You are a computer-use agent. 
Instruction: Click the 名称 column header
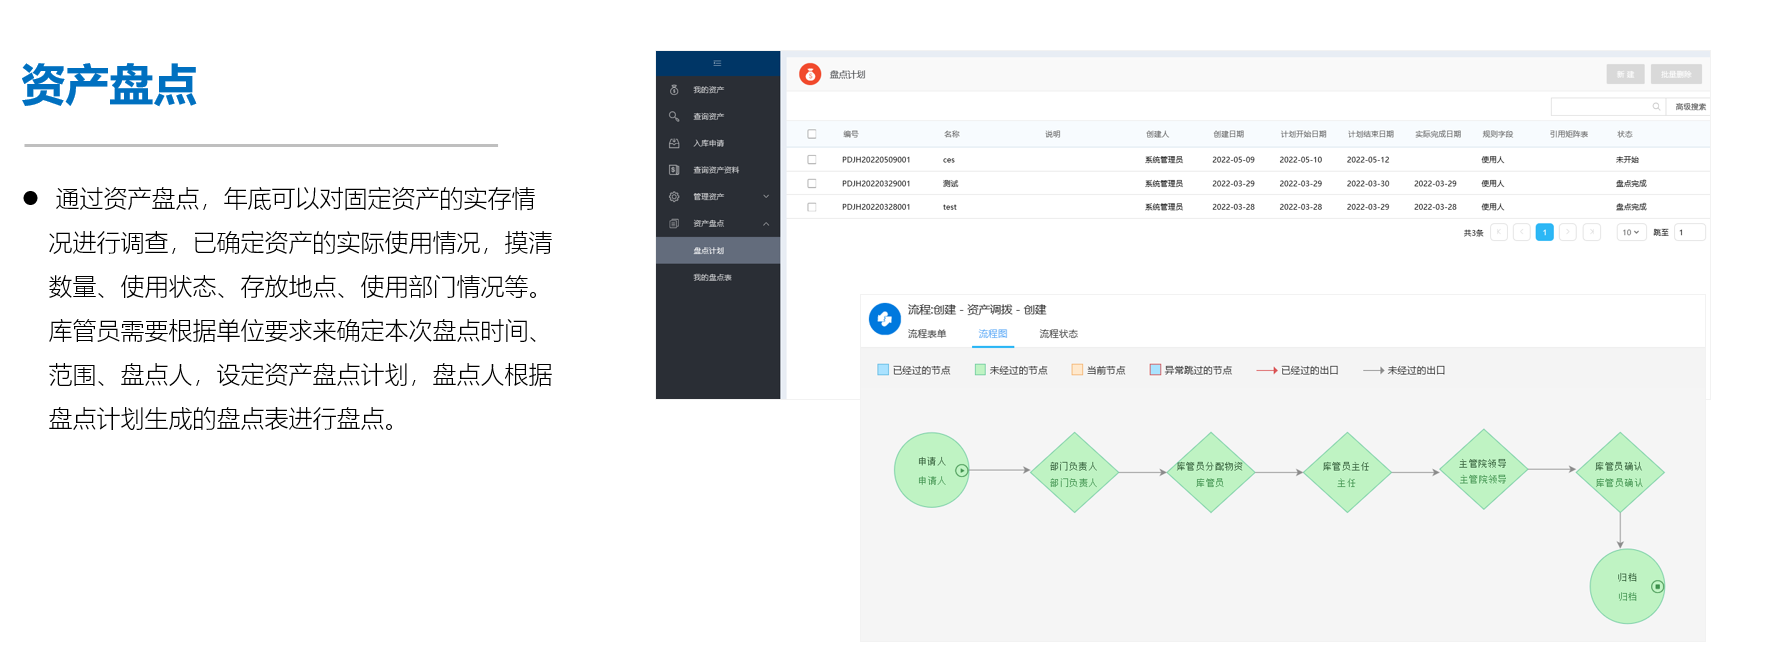[x=952, y=134]
